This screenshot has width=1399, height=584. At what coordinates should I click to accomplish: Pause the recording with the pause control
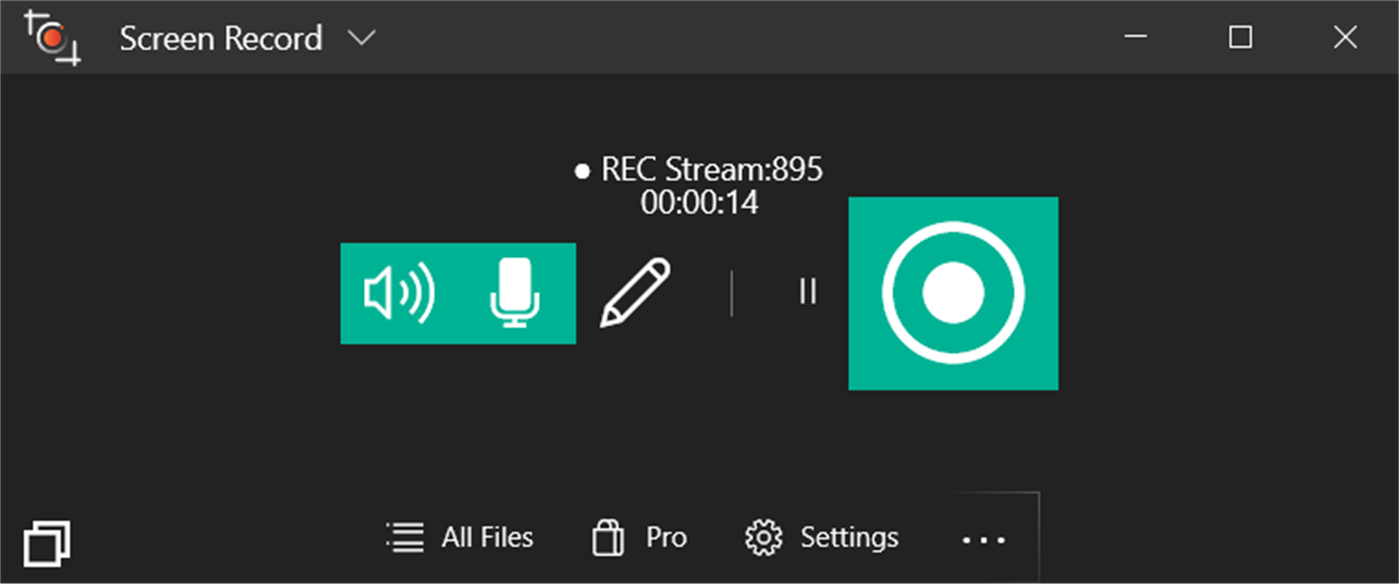click(808, 292)
